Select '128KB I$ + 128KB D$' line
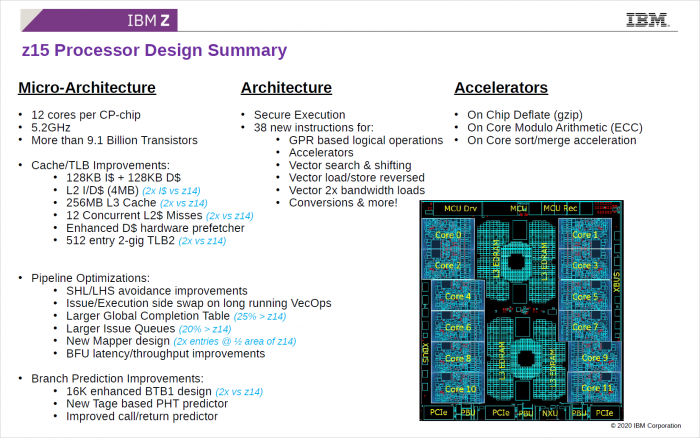700x438 pixels. point(124,178)
